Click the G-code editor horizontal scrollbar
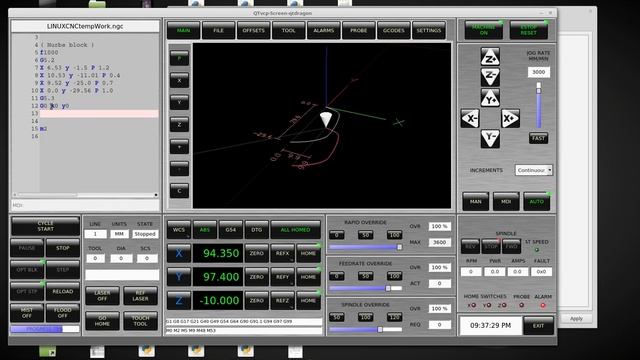Image resolution: width=640 pixels, height=360 pixels. [x=85, y=195]
